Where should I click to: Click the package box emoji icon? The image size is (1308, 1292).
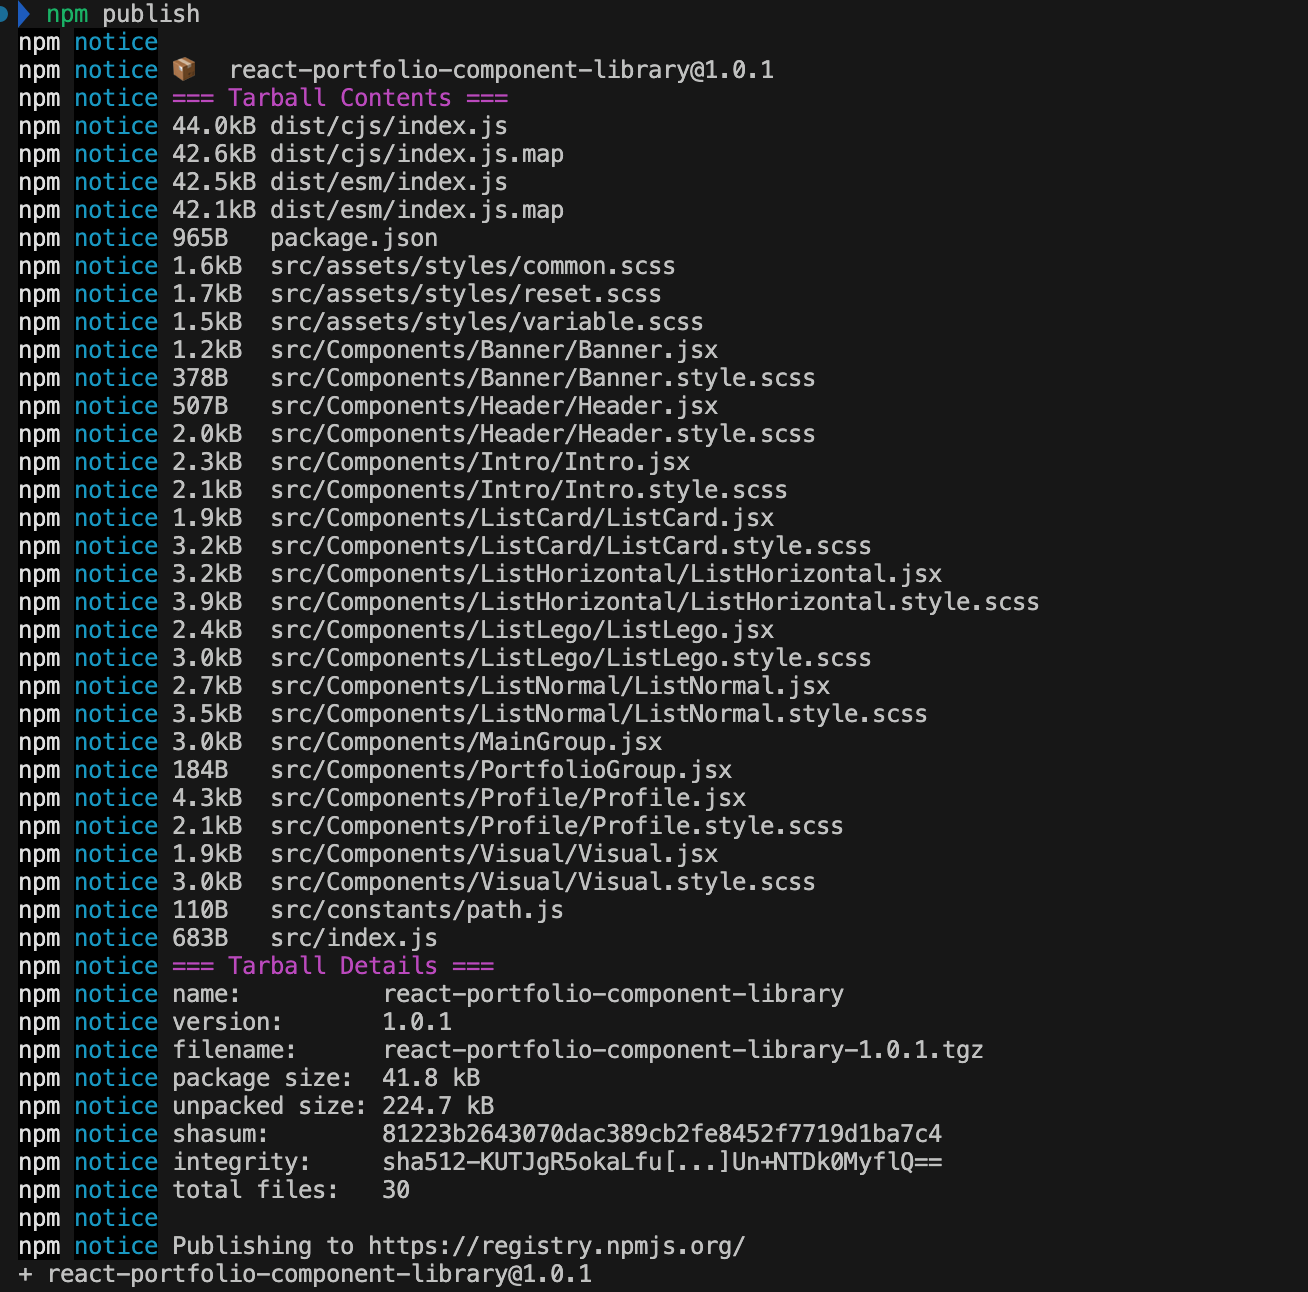coord(184,70)
